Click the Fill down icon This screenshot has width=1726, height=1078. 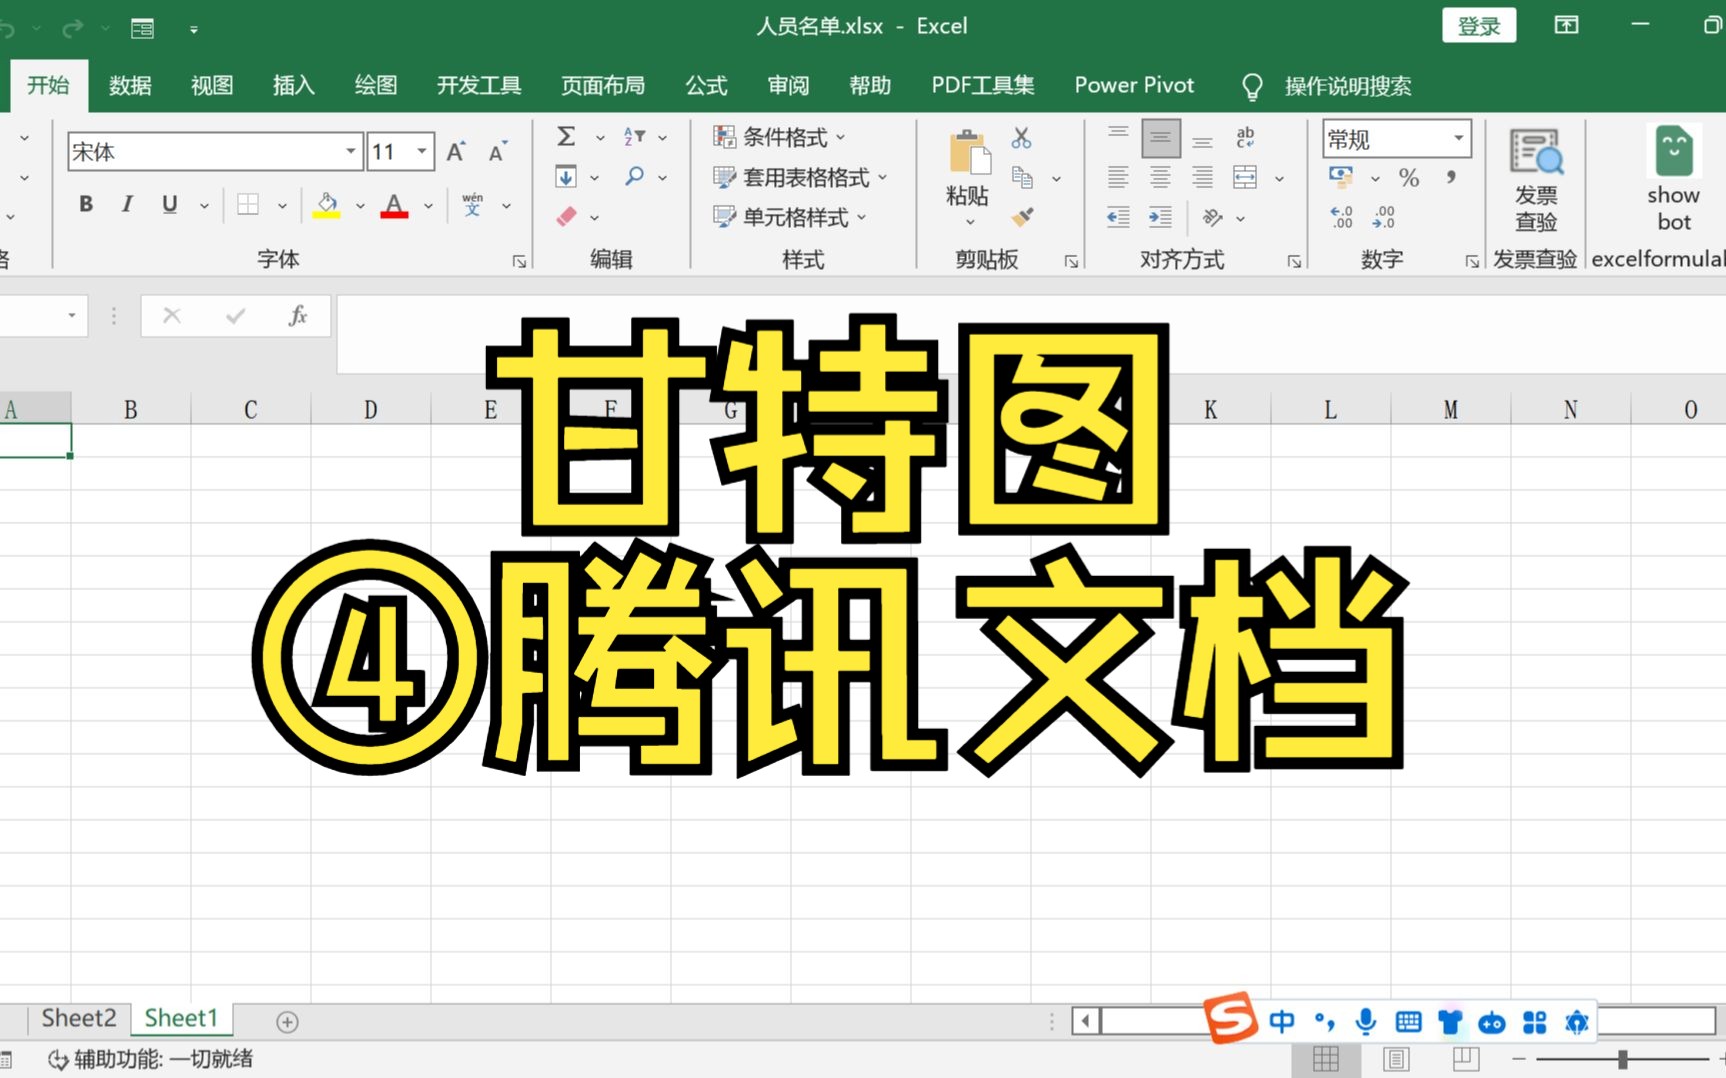[x=566, y=177]
